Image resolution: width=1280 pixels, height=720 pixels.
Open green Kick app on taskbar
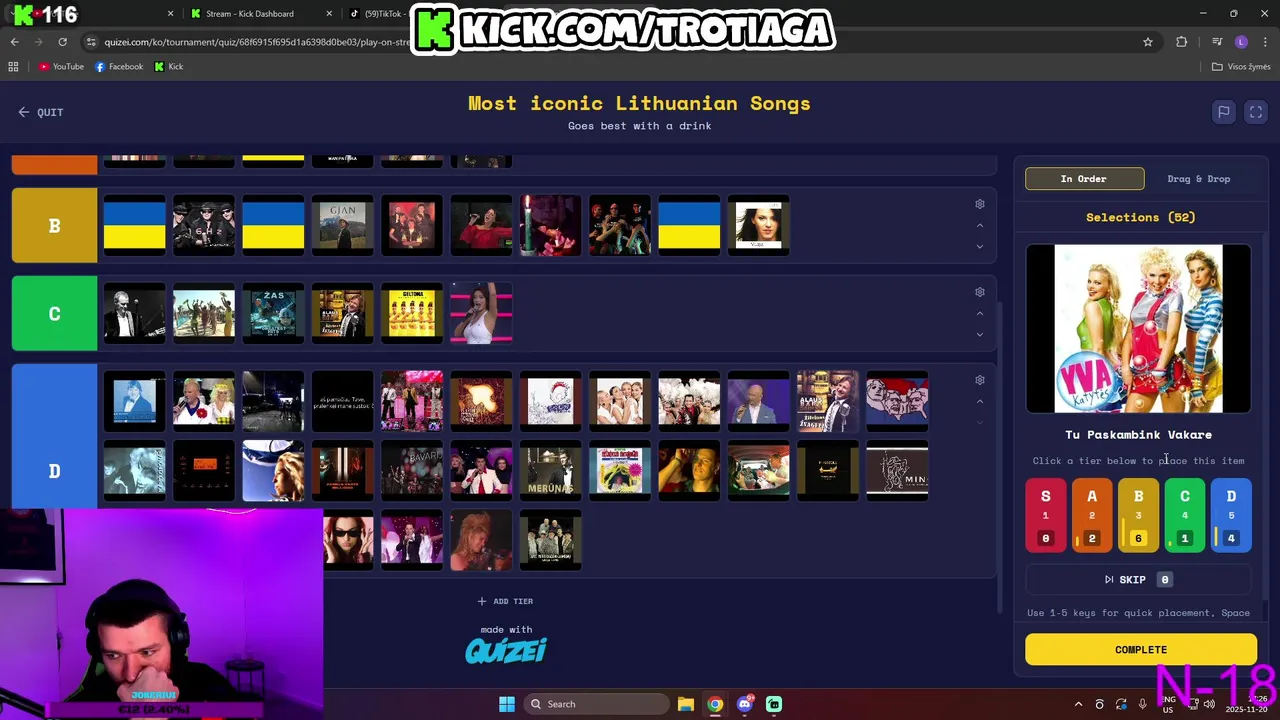(x=774, y=704)
